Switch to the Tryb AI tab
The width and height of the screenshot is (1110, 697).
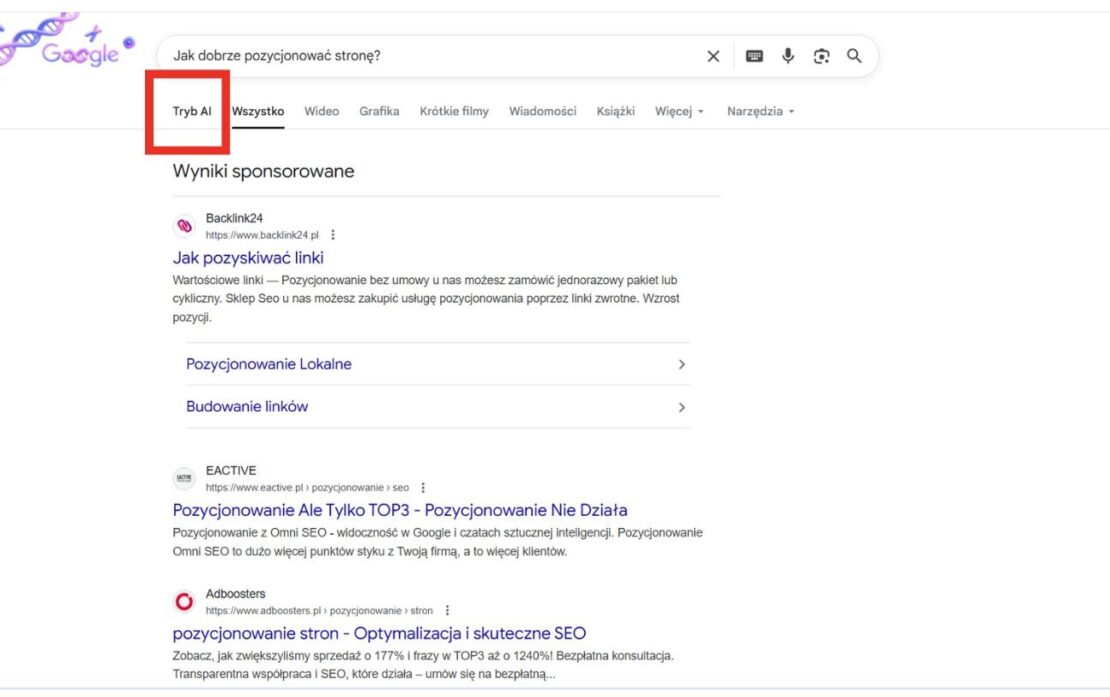point(192,111)
